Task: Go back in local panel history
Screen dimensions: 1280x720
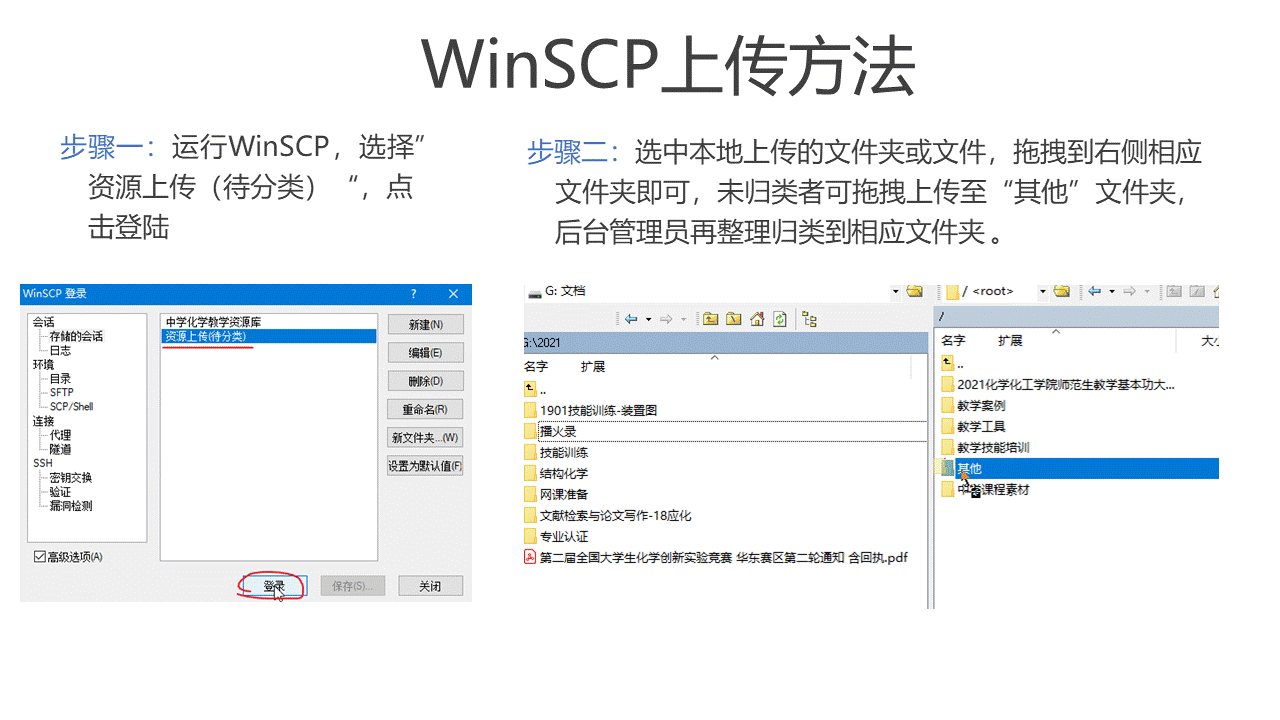Action: coord(631,319)
